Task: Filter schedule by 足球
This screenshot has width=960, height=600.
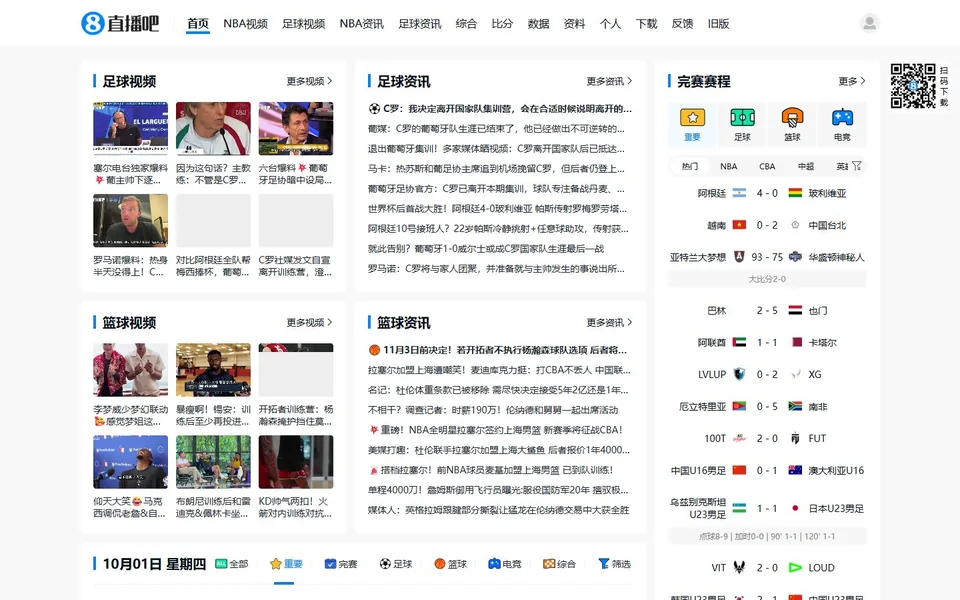Action: click(x=396, y=564)
